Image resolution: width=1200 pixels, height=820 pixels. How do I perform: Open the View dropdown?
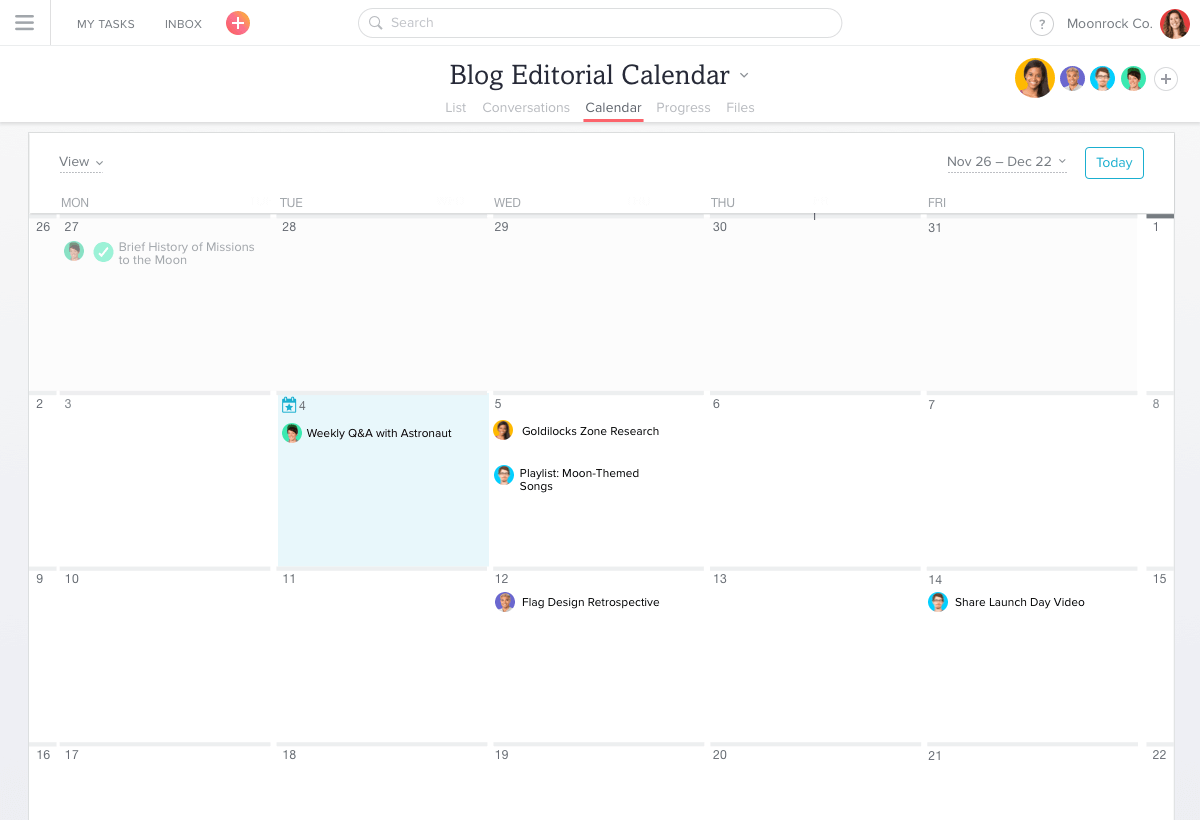pos(81,162)
